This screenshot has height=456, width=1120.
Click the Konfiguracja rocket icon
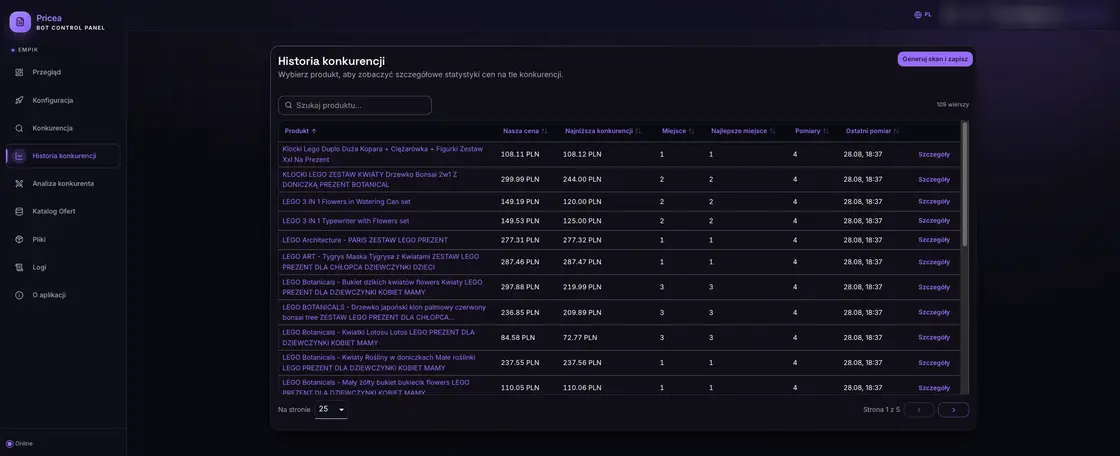pyautogui.click(x=19, y=100)
